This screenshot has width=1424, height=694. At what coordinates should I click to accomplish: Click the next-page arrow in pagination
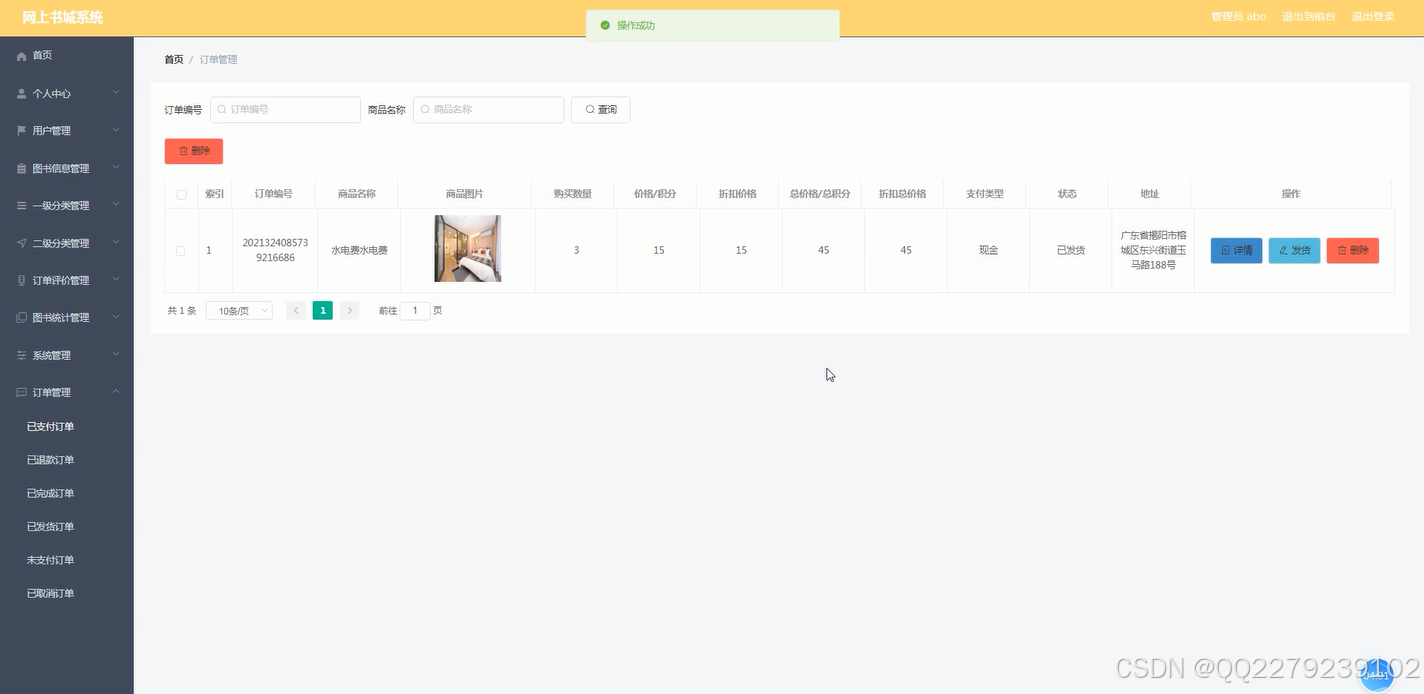click(349, 310)
